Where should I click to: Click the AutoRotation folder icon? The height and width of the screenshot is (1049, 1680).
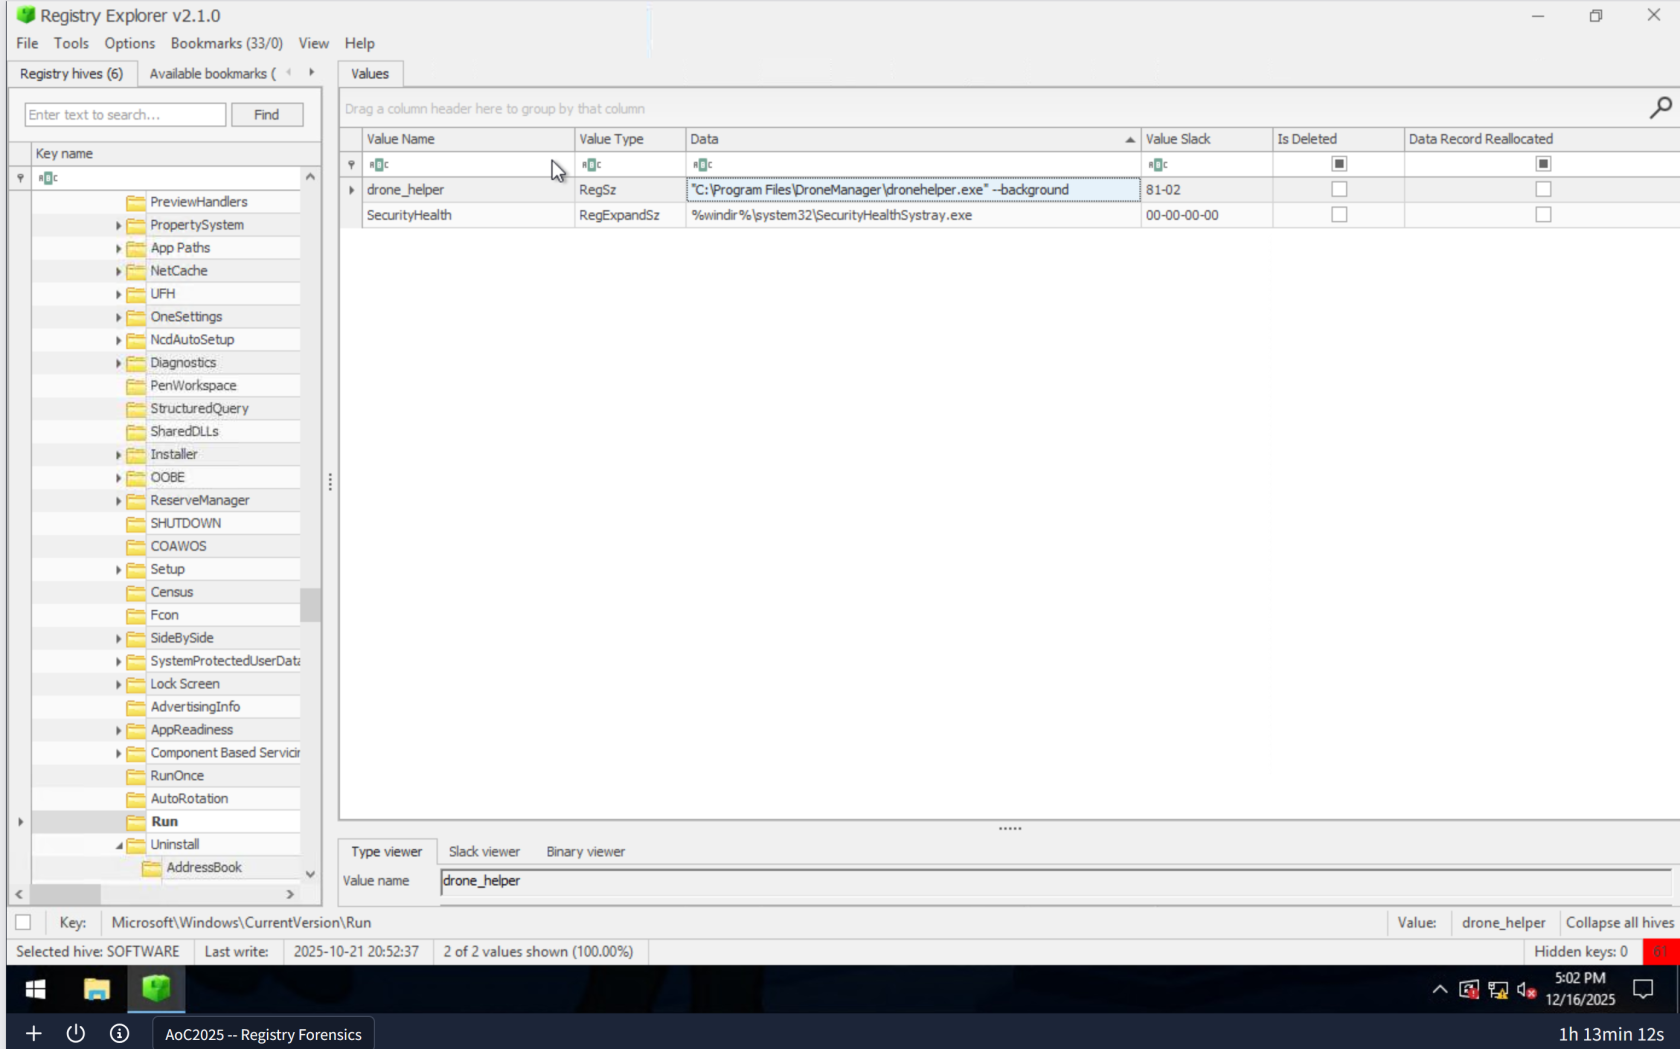pyautogui.click(x=136, y=799)
